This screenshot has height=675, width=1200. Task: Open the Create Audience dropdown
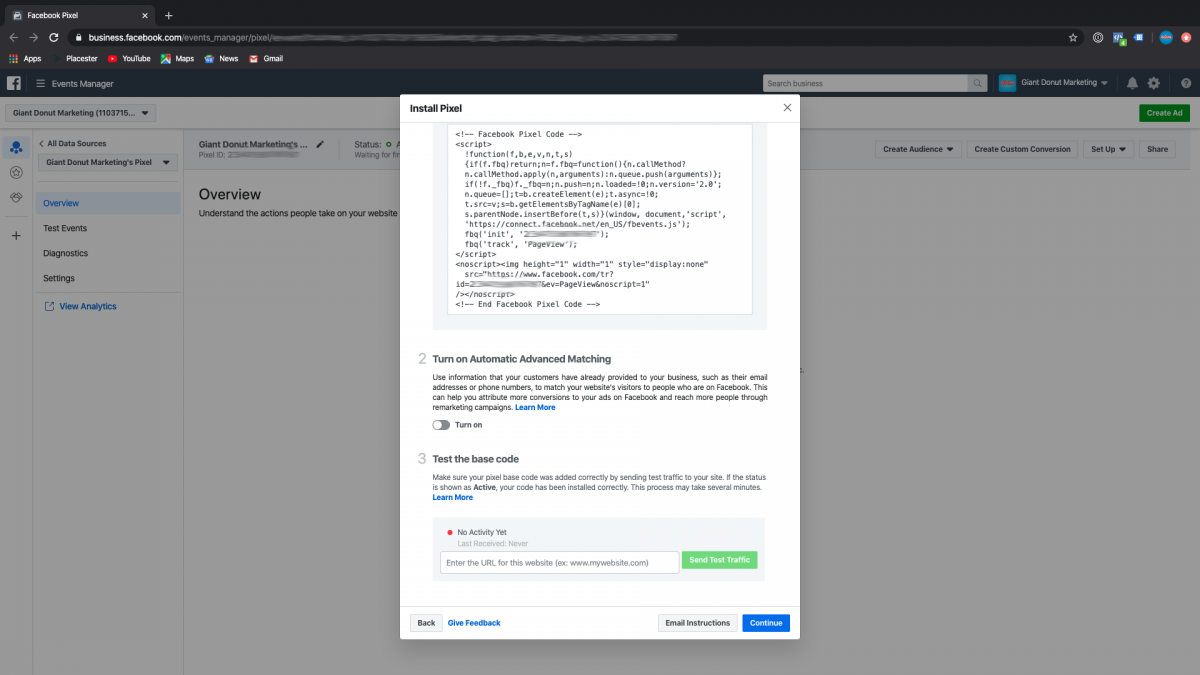tap(918, 149)
